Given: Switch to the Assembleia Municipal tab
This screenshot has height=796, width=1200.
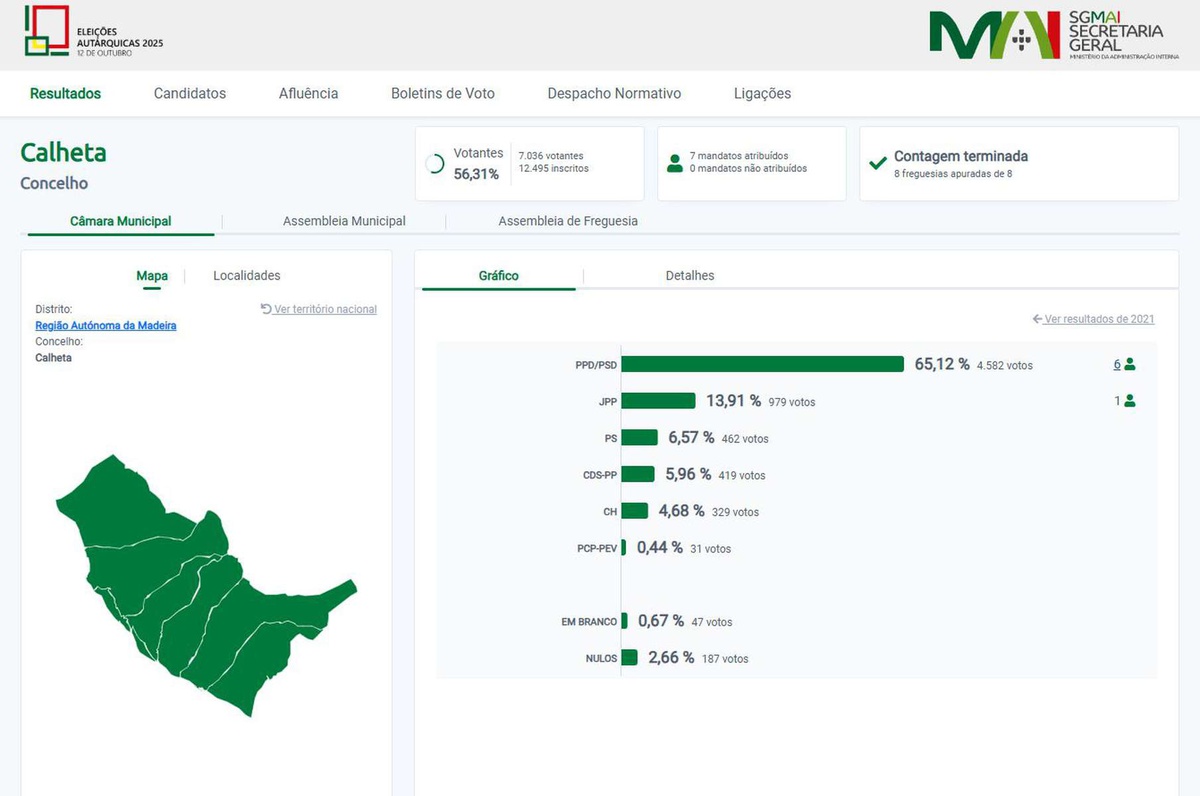Looking at the screenshot, I should point(344,221).
